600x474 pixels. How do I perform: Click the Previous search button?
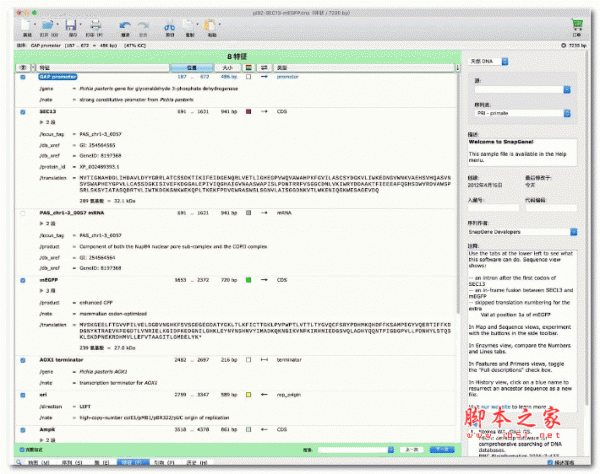pos(411,450)
